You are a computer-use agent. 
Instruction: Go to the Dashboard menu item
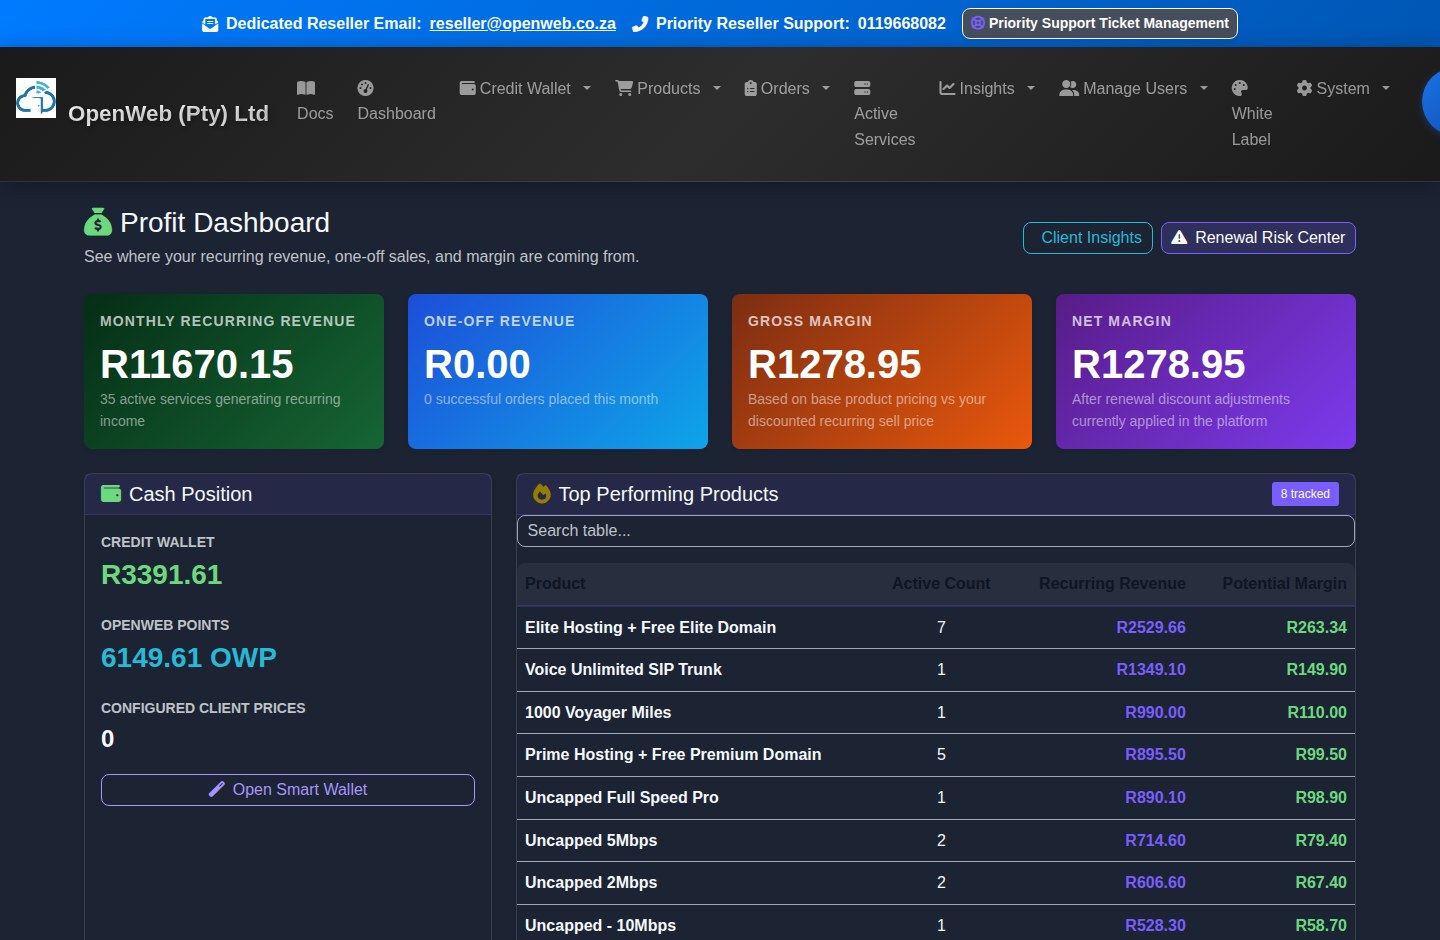(x=396, y=101)
